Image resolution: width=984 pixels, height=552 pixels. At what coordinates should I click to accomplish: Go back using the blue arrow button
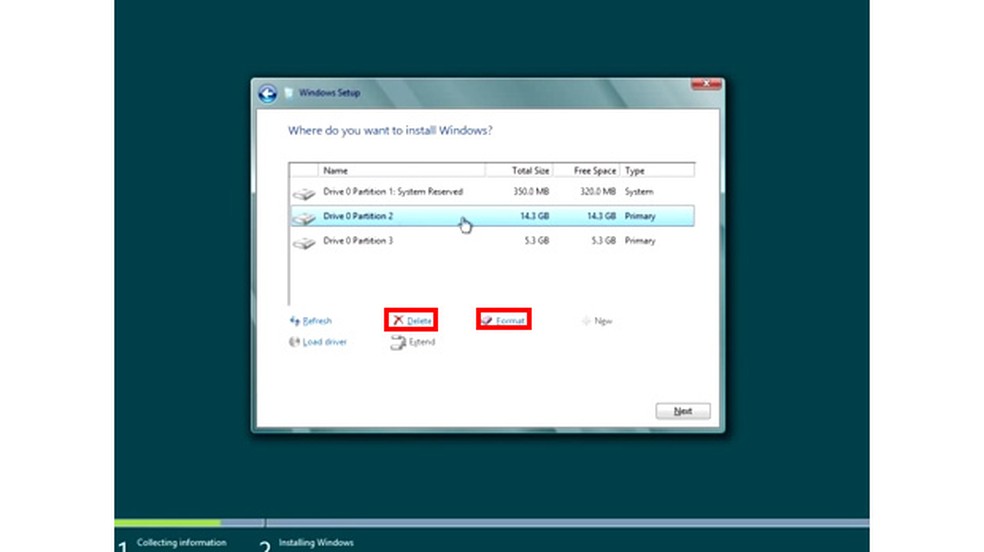click(267, 93)
